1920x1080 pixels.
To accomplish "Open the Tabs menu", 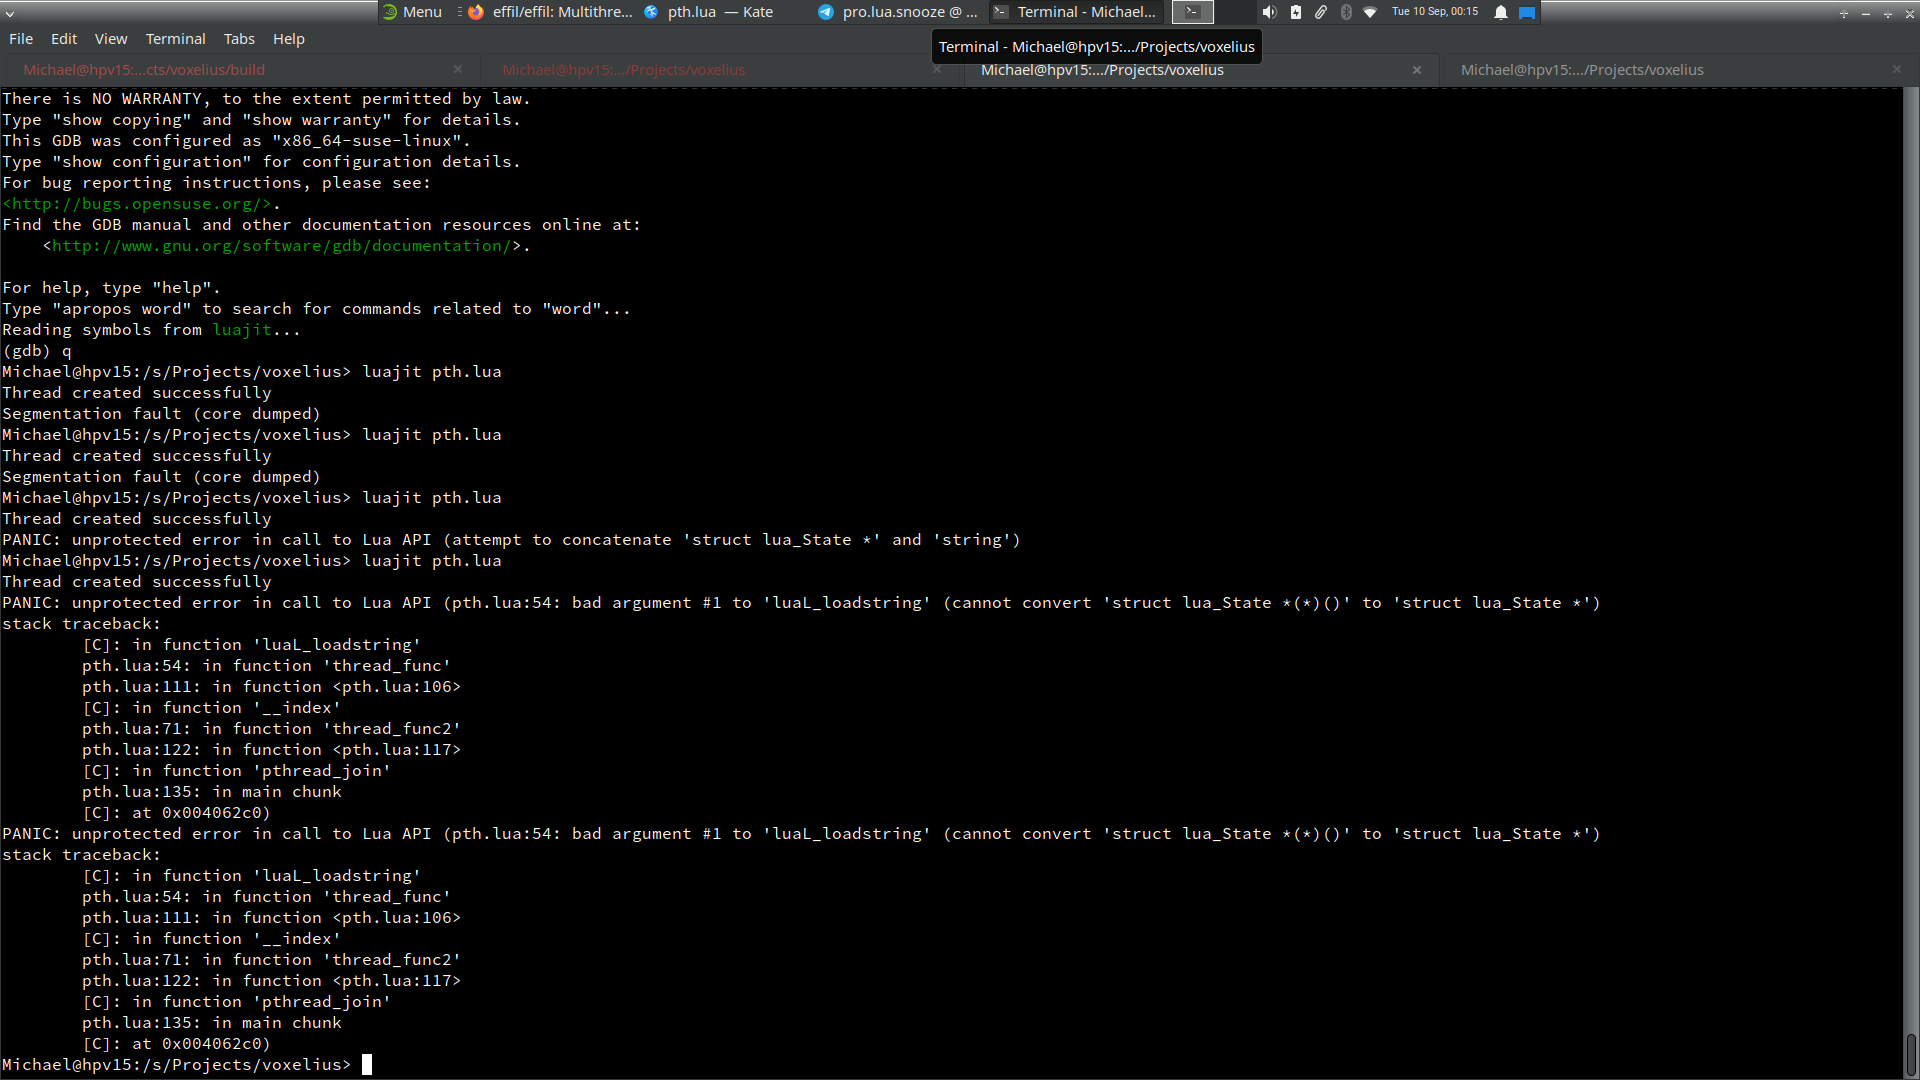I will 239,39.
